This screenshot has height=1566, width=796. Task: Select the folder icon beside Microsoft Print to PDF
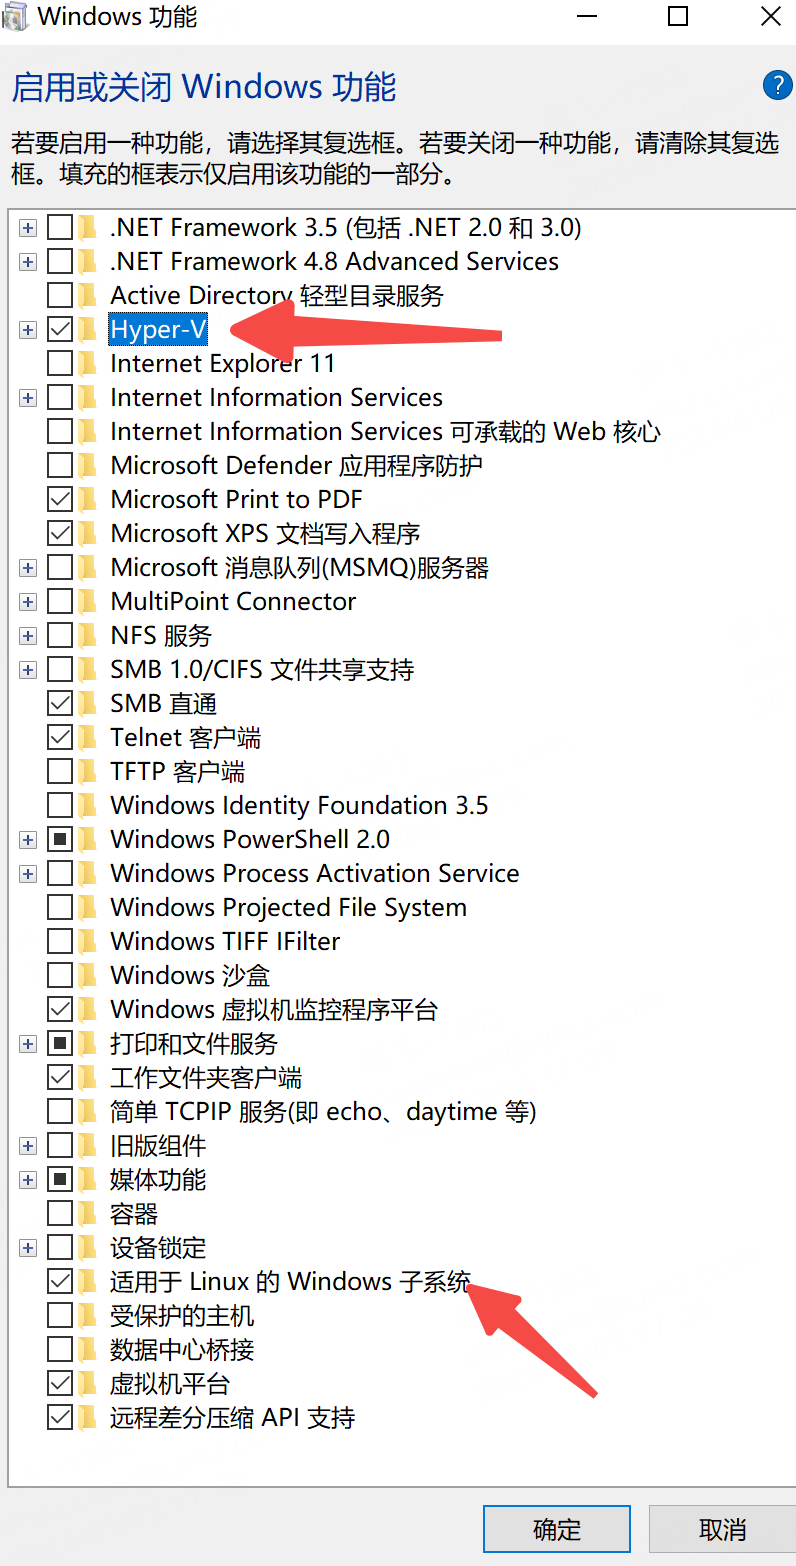click(x=89, y=499)
